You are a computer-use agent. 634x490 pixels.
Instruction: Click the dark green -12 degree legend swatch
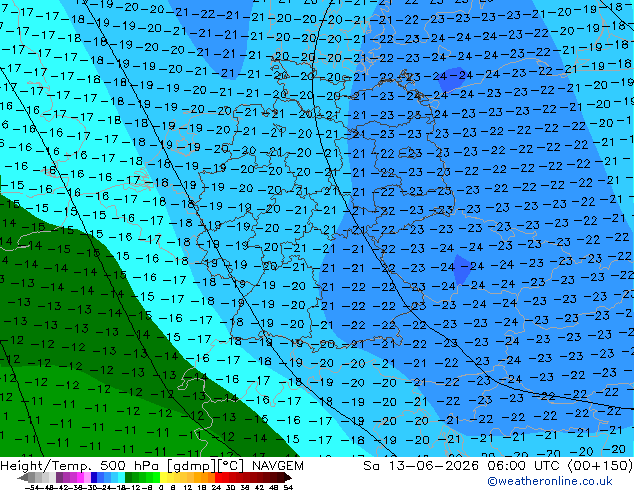pos(129,477)
